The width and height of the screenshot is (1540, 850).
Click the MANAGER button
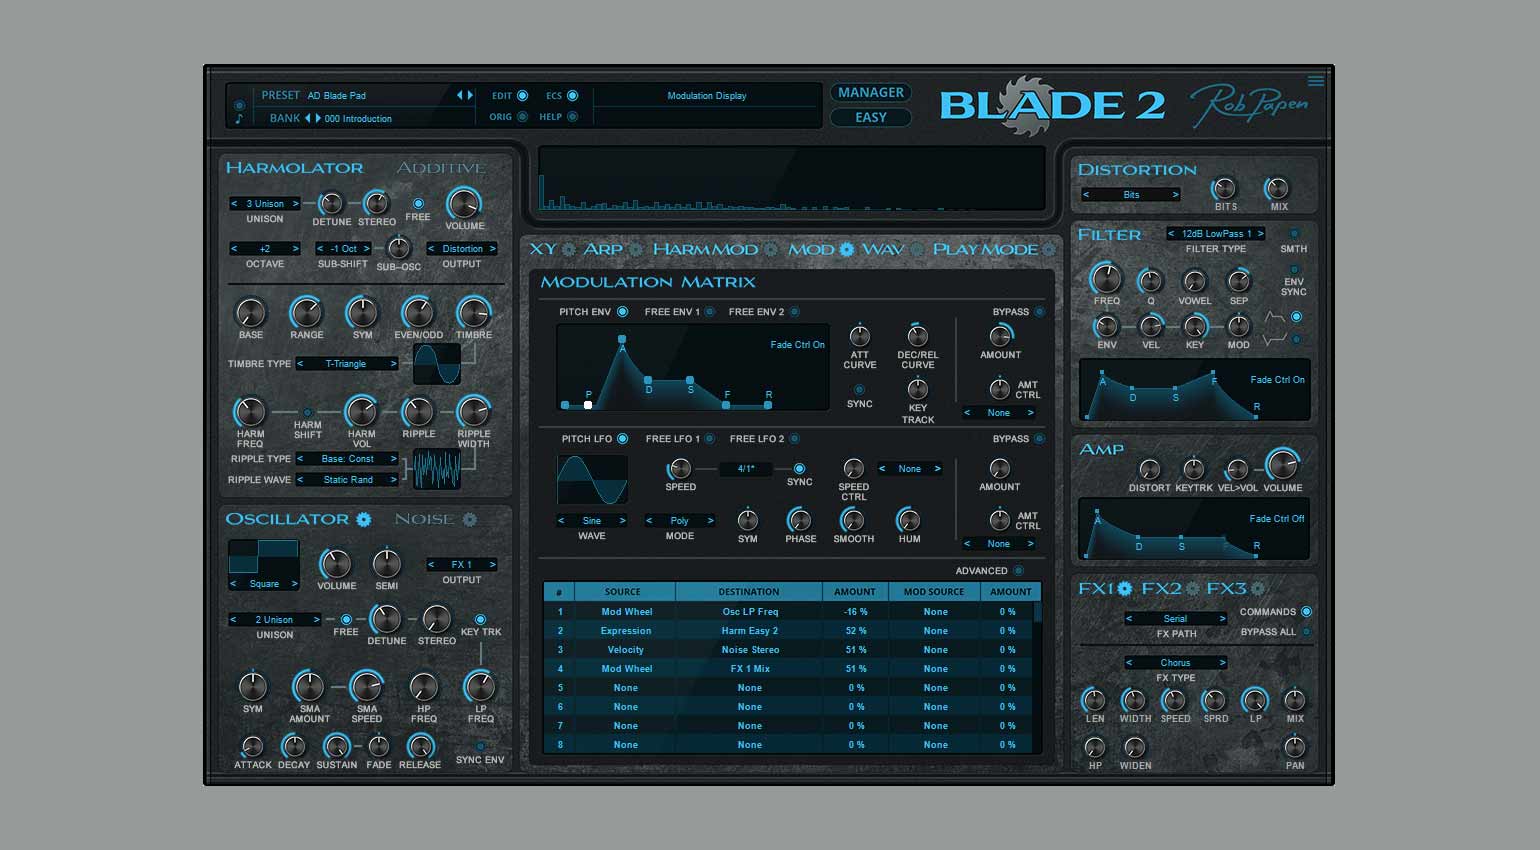point(871,93)
